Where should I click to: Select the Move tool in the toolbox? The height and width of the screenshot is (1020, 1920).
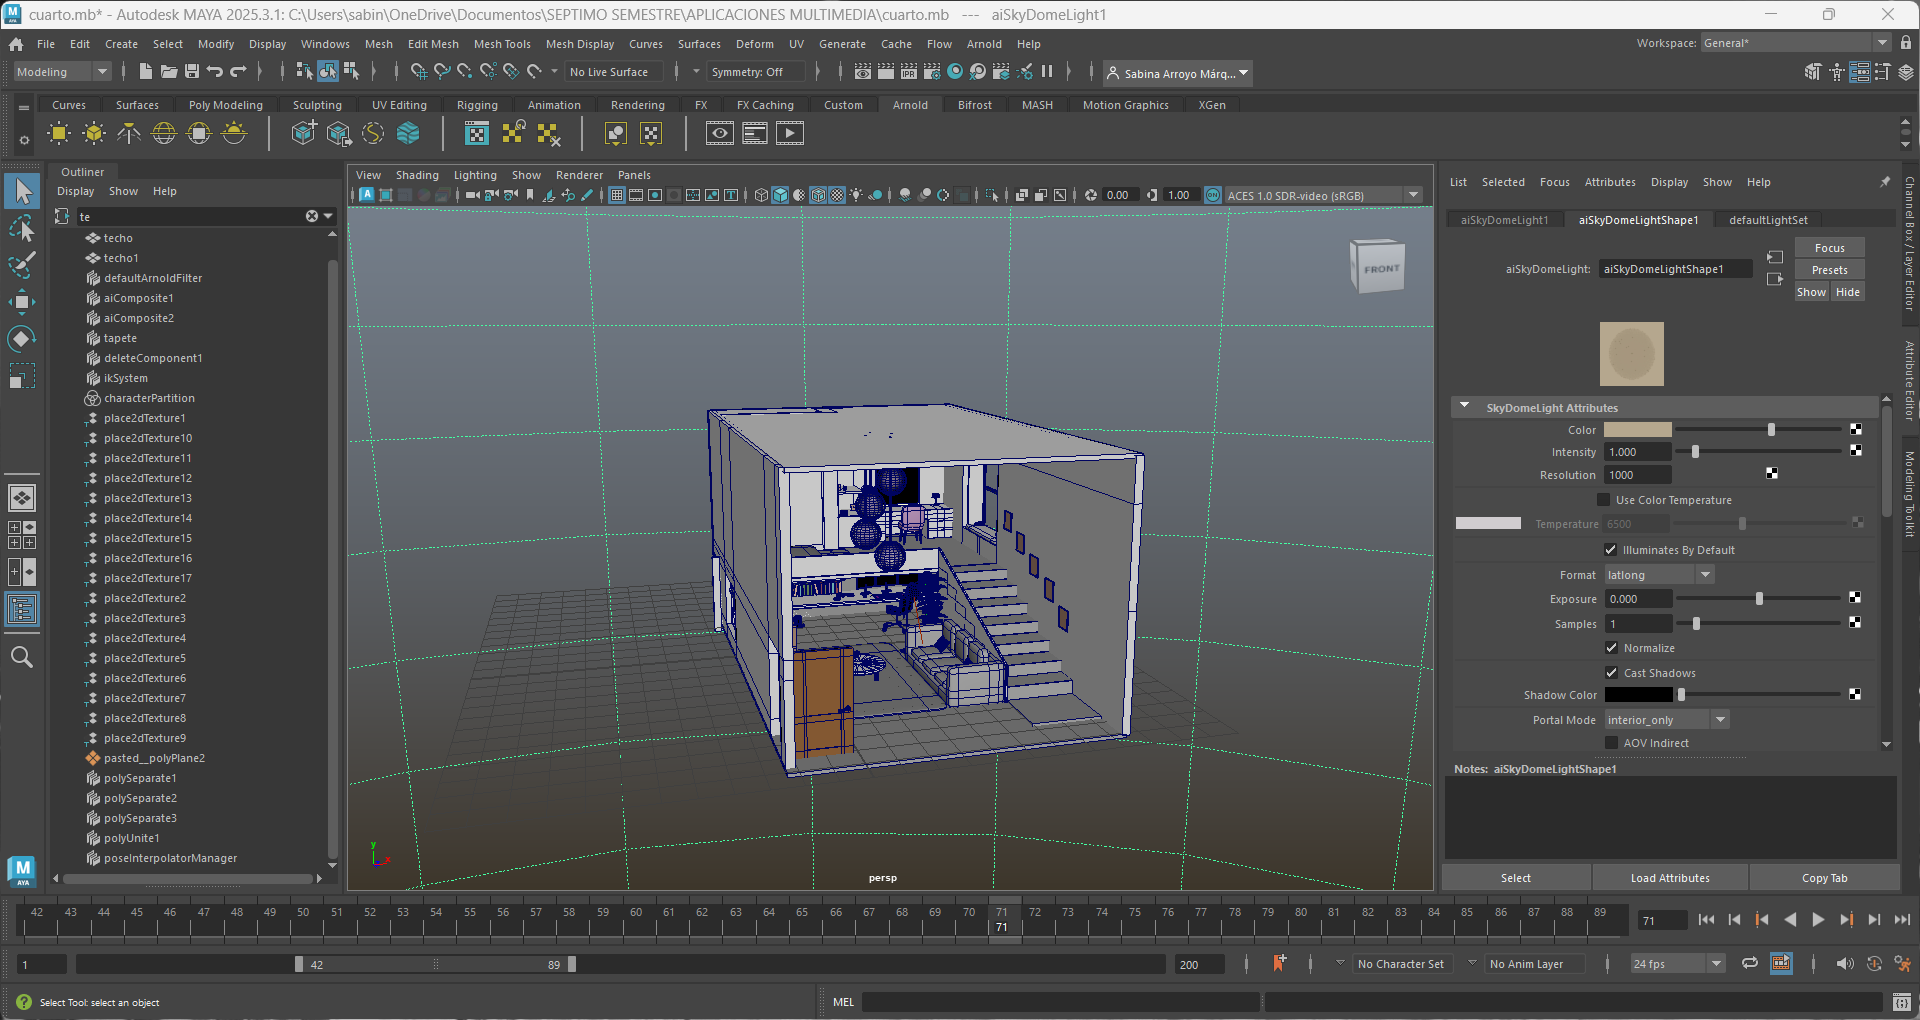coord(21,302)
